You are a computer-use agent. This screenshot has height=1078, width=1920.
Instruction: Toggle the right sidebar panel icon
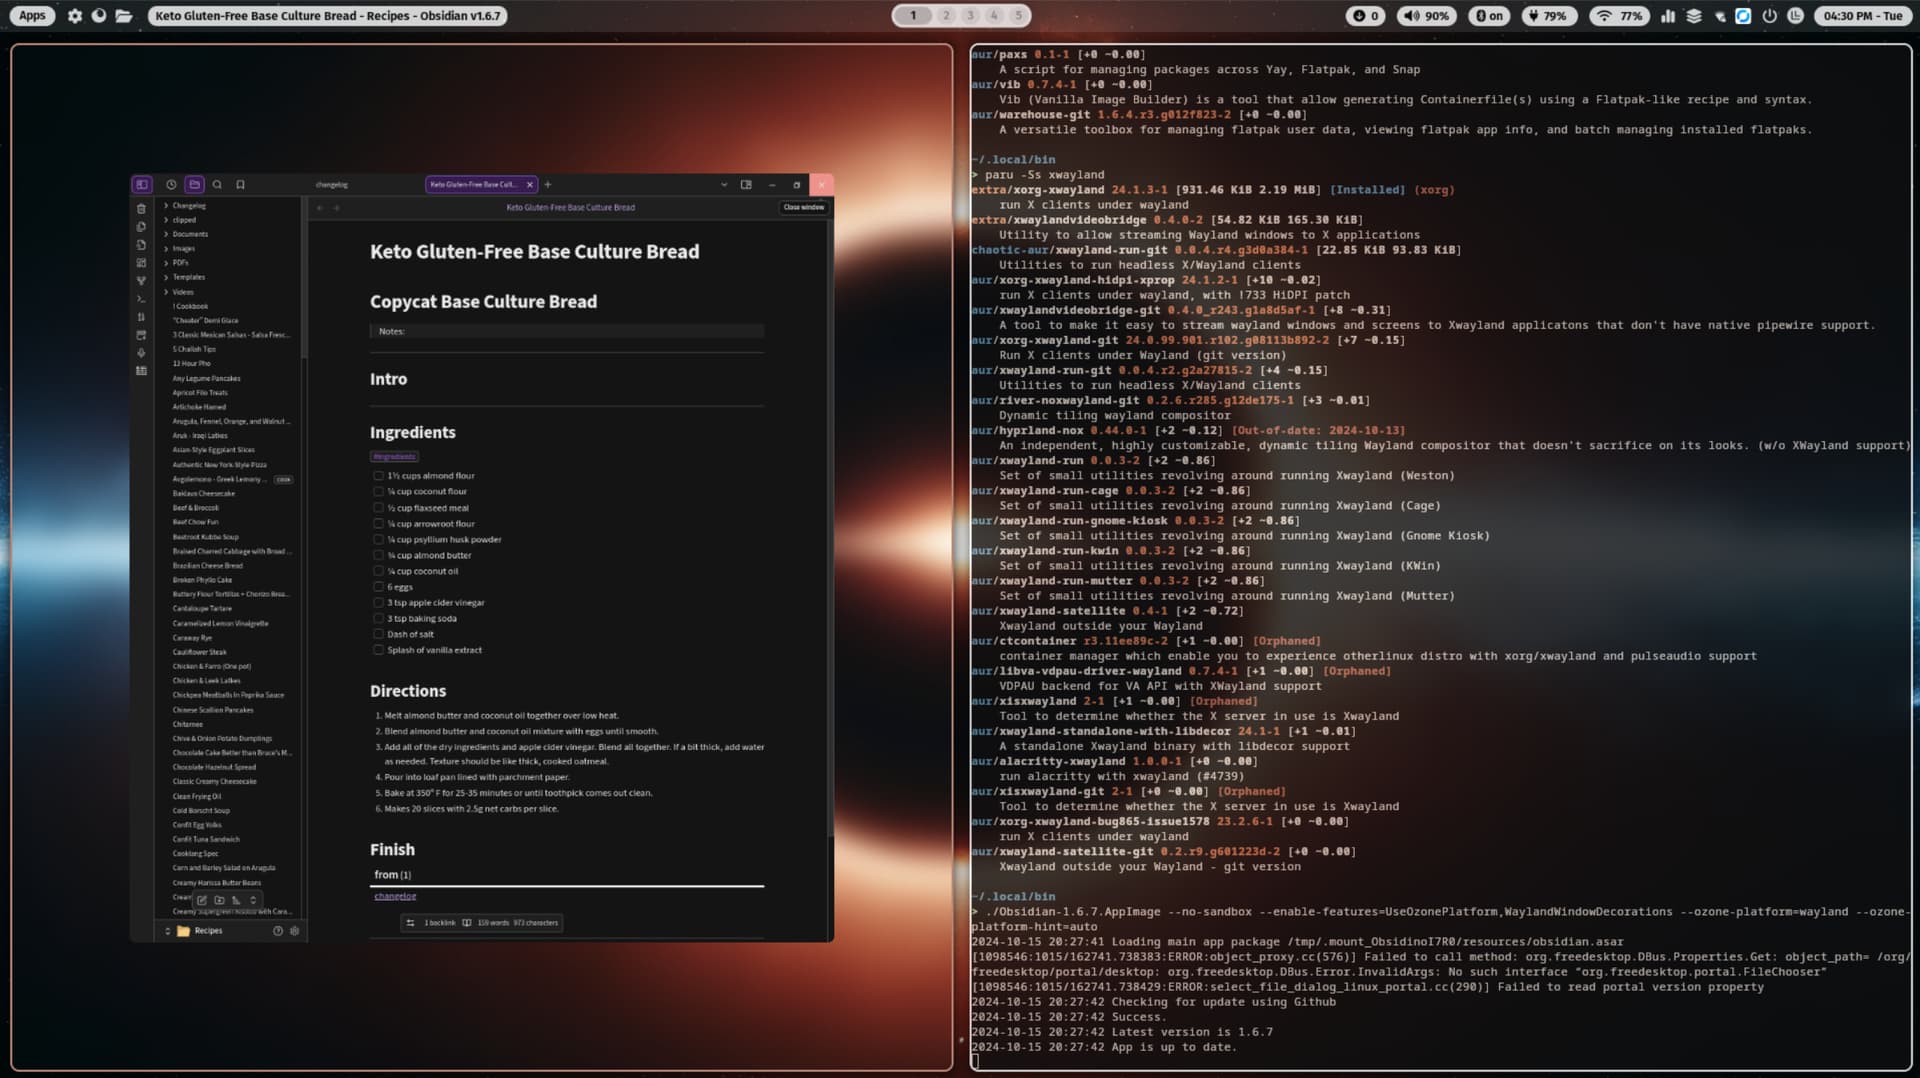(x=746, y=185)
